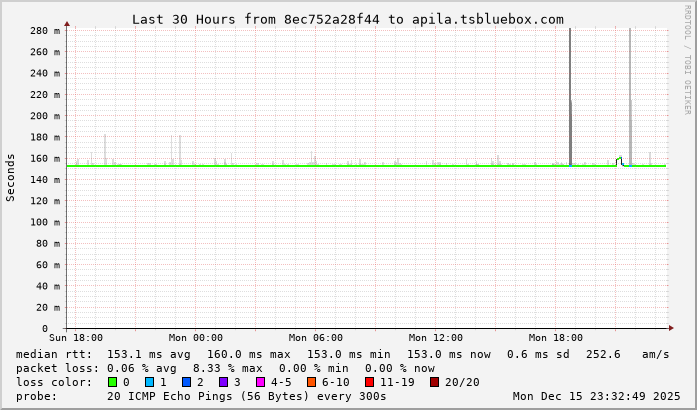This screenshot has width=697, height=410.
Task: Click the Mon 06:00 time axis label
Action: [x=315, y=338]
